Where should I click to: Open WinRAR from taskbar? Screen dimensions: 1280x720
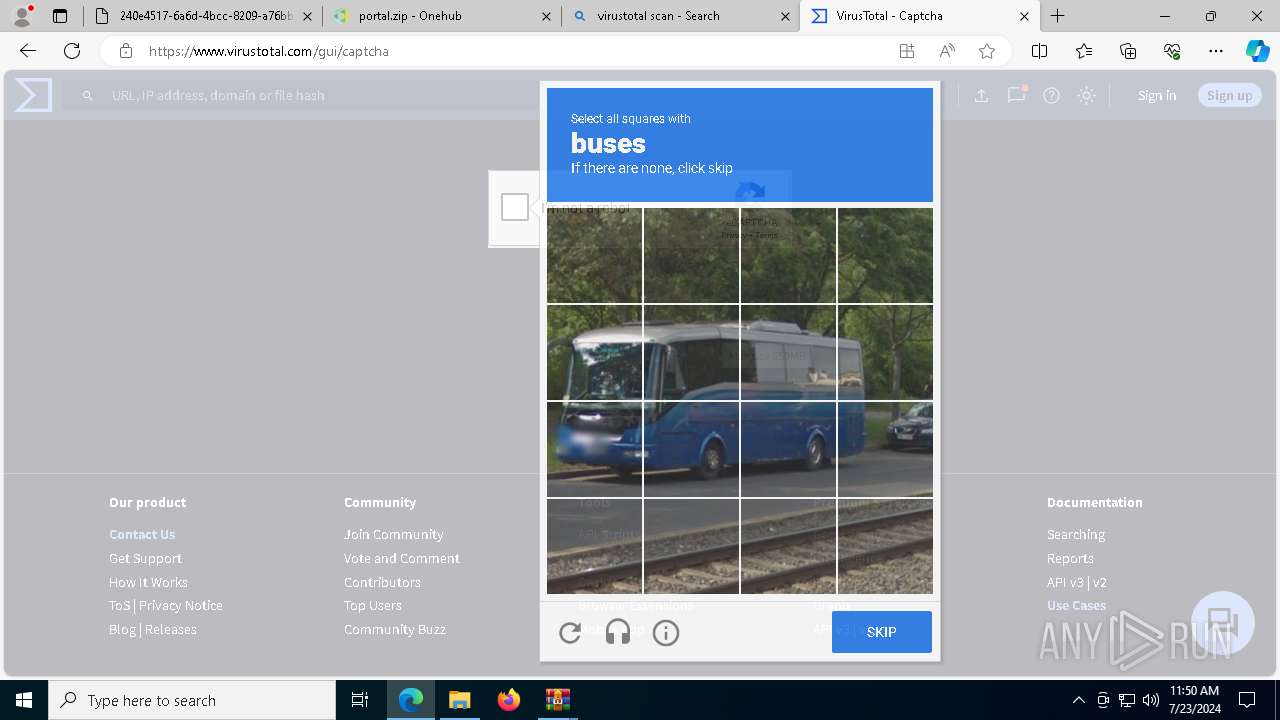(x=557, y=700)
